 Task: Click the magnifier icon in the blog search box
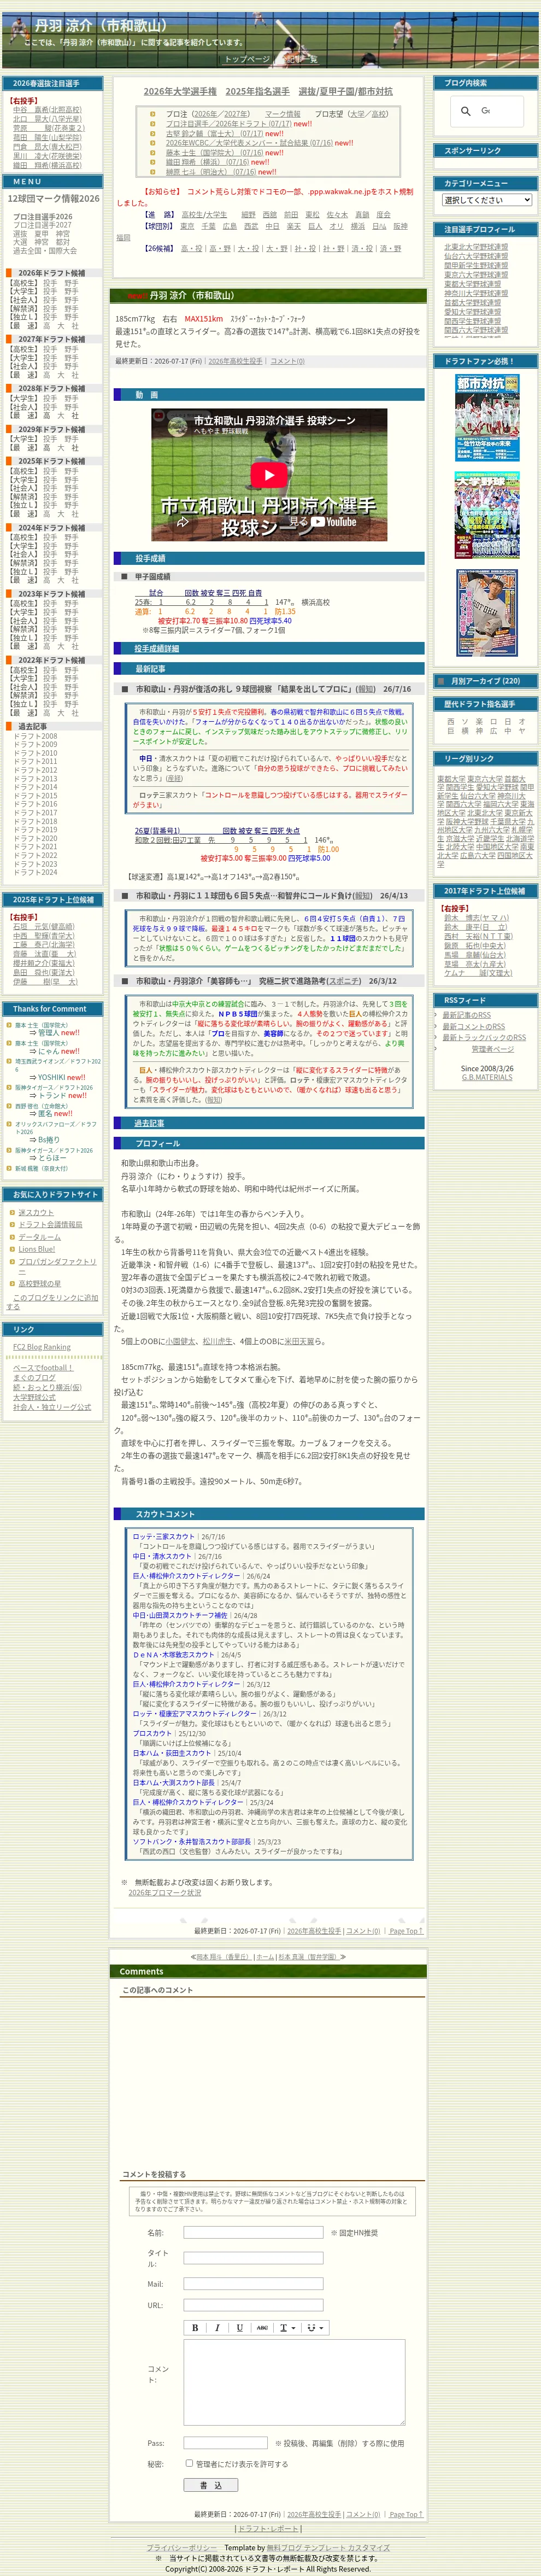click(x=466, y=111)
